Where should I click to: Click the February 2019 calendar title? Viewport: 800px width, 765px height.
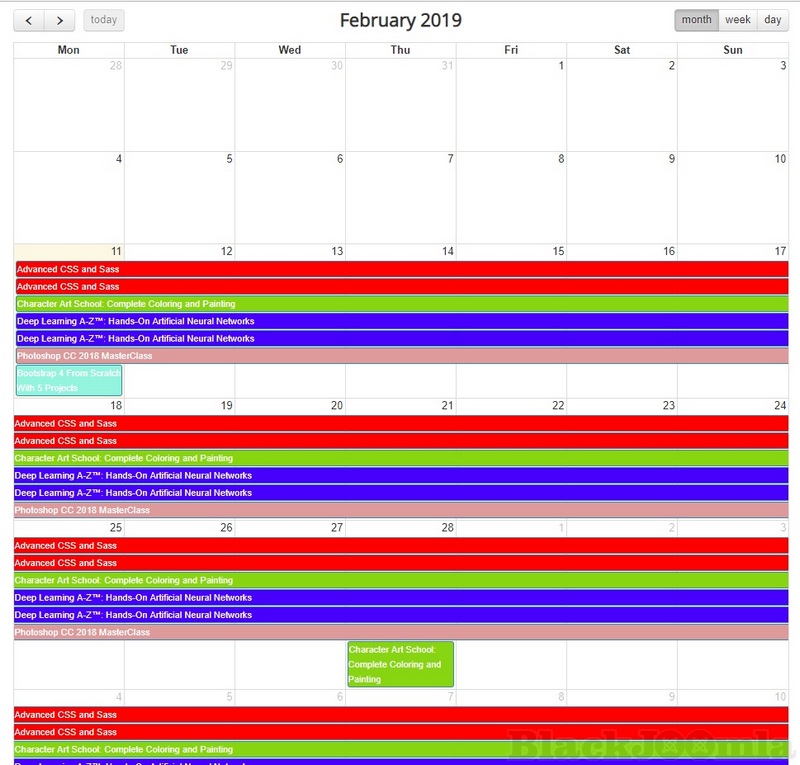(x=400, y=20)
